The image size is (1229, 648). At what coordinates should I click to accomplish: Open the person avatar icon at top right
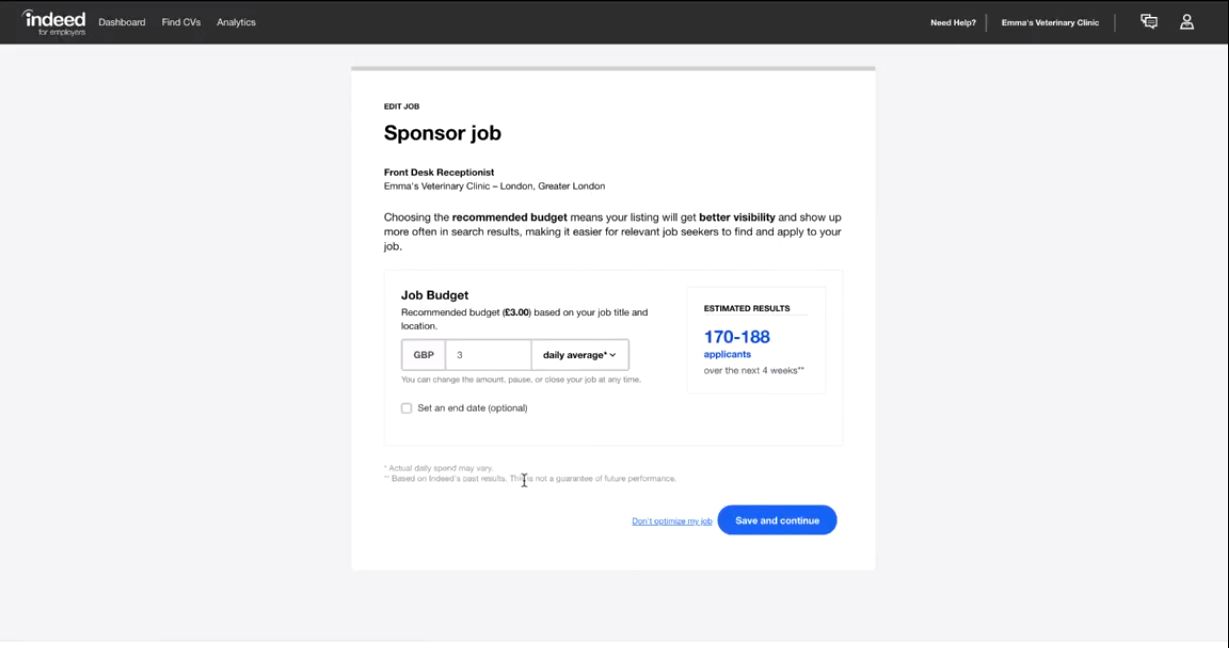pyautogui.click(x=1186, y=21)
